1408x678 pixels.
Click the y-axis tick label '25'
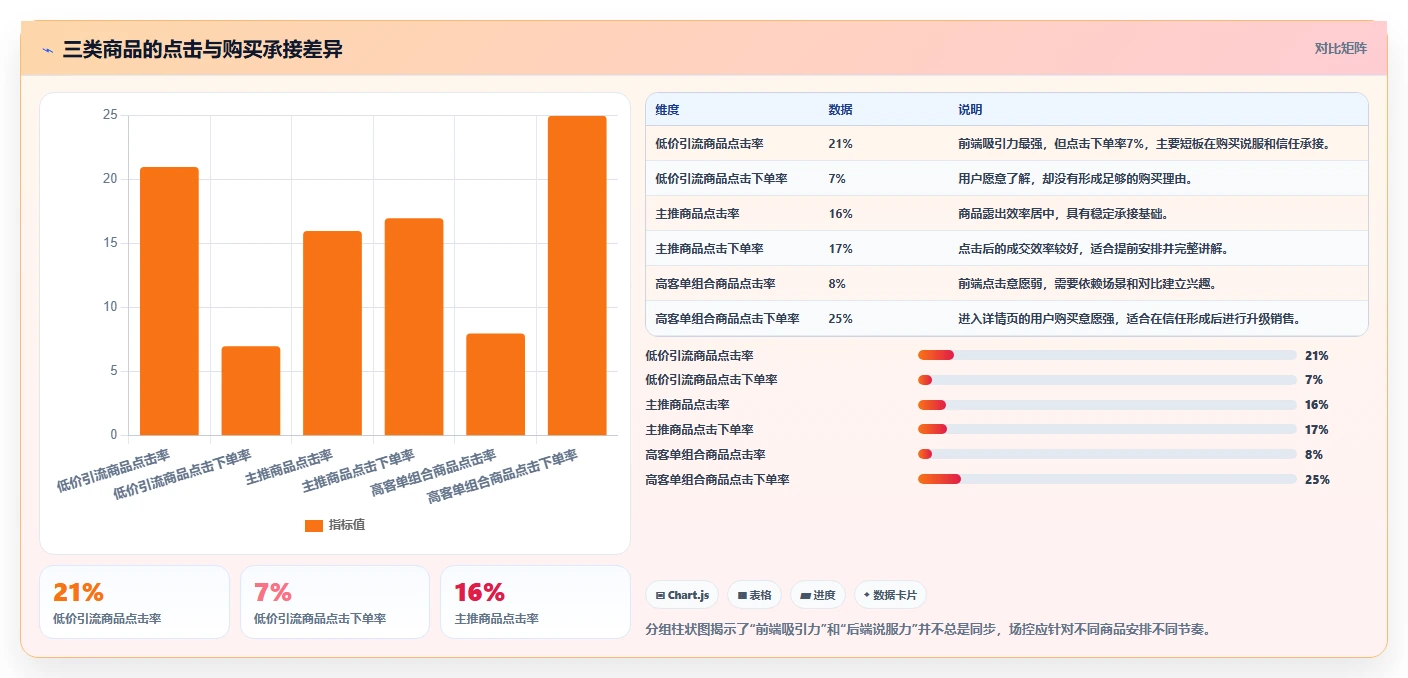point(110,116)
